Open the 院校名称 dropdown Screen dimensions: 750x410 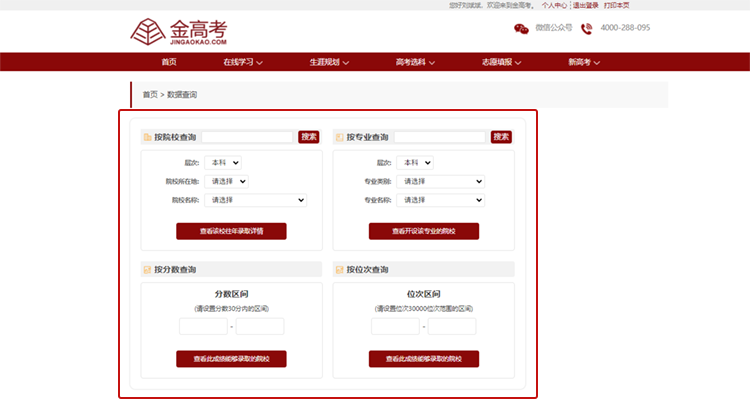click(255, 200)
